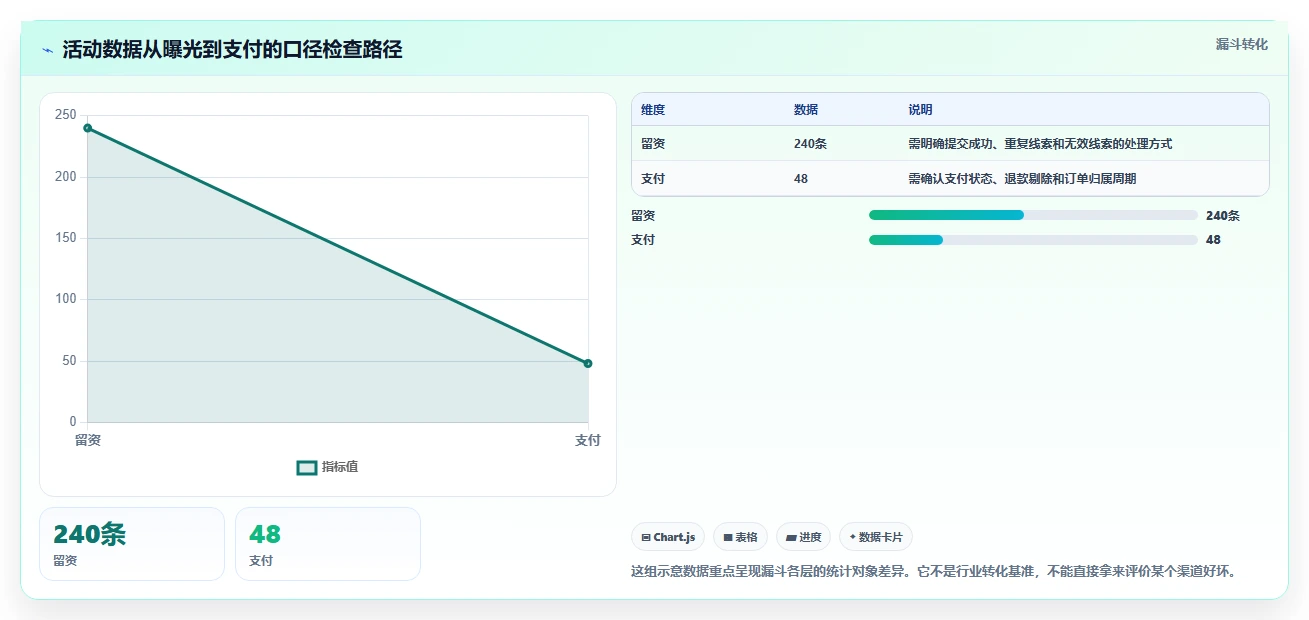Click the footnote starting with 这组示意数据
1309x620 pixels.
point(935,572)
